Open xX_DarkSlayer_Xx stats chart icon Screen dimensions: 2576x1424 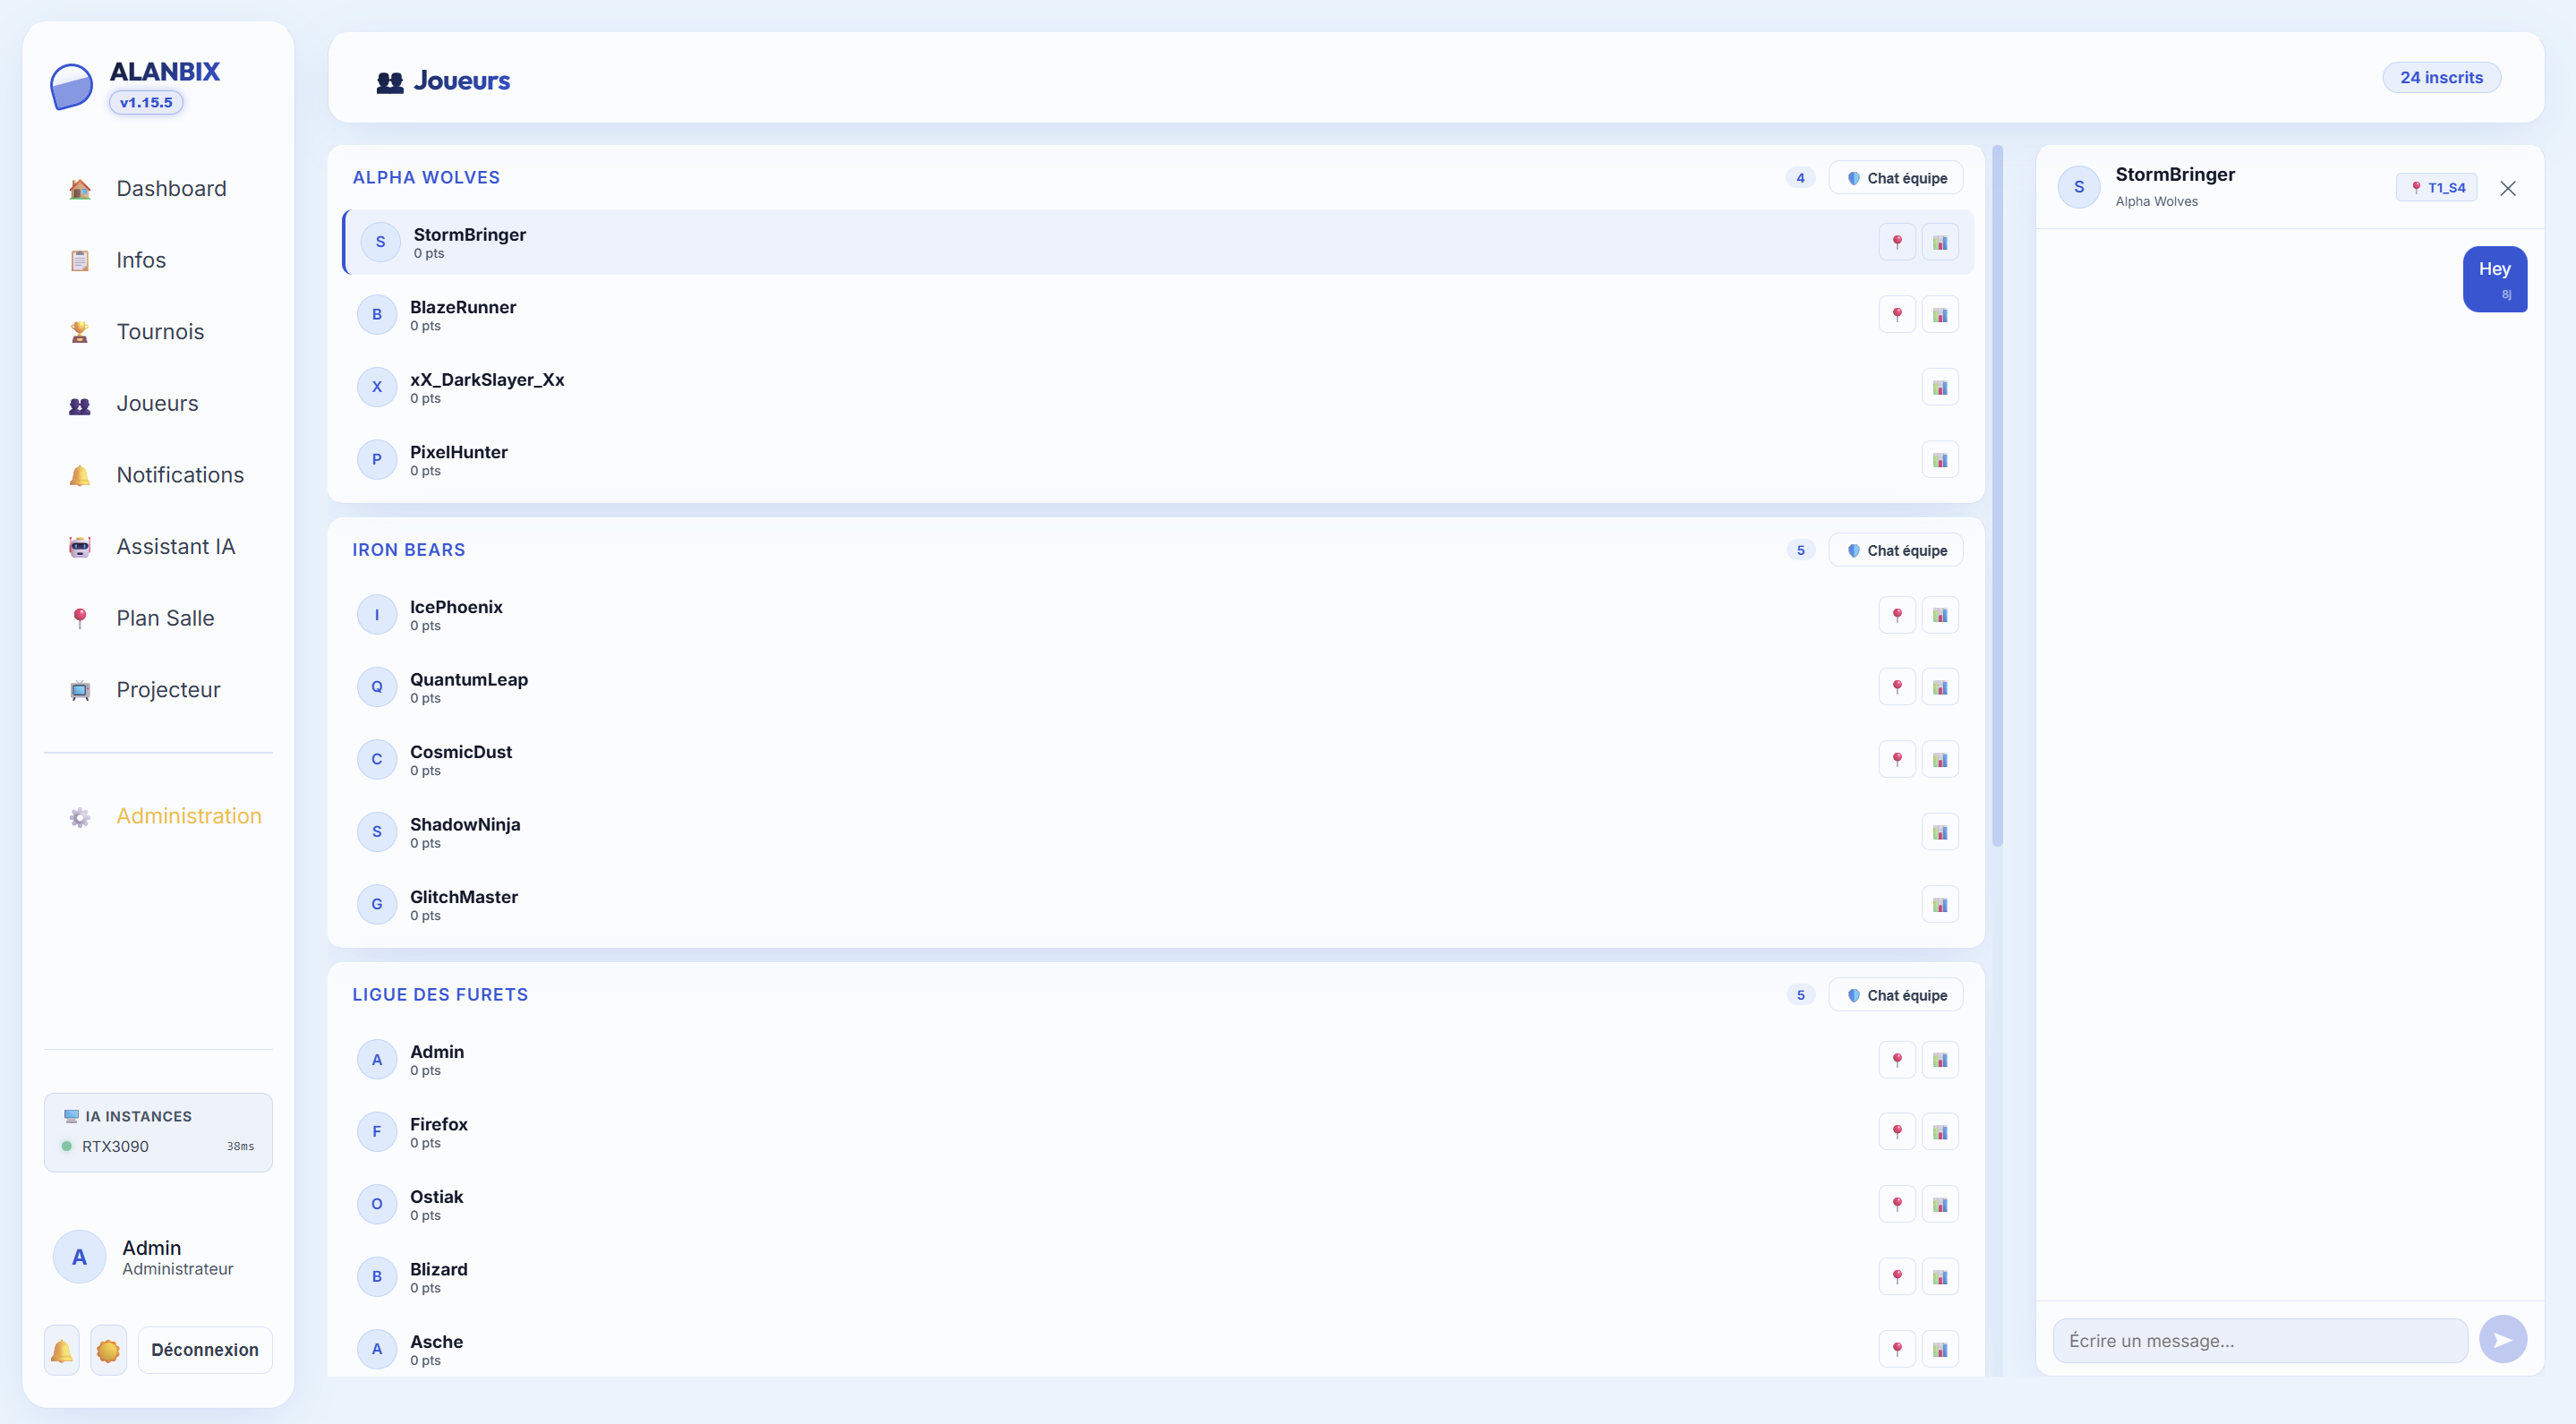[x=1940, y=387]
